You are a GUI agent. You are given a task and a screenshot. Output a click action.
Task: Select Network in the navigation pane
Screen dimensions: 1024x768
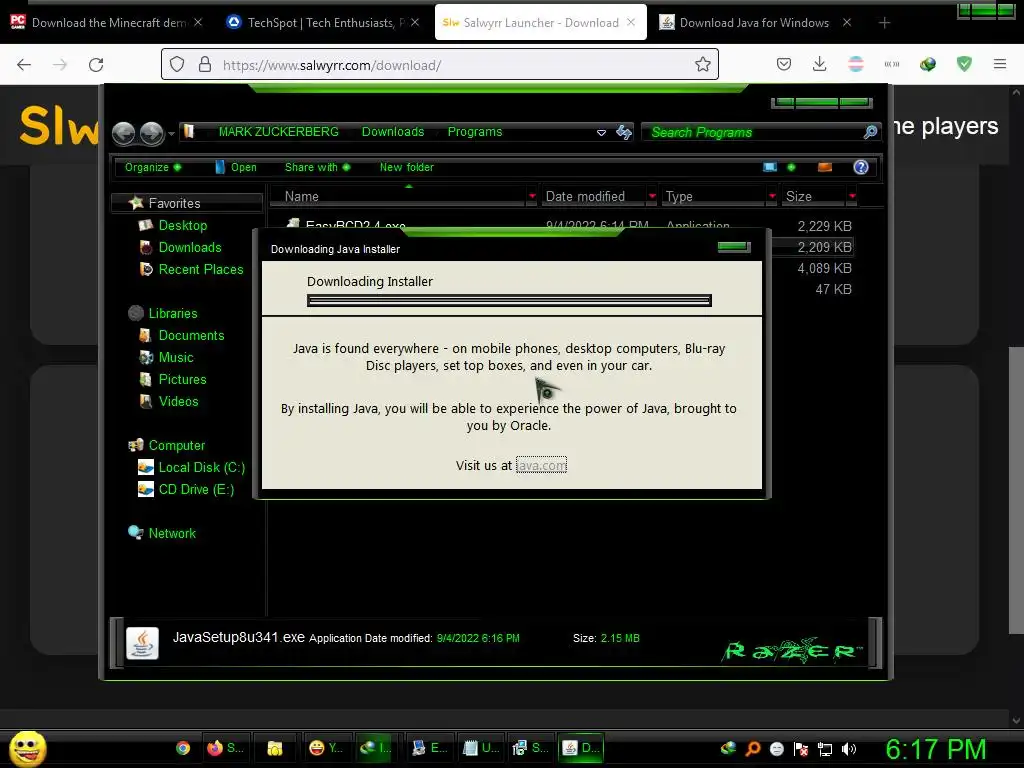(172, 534)
